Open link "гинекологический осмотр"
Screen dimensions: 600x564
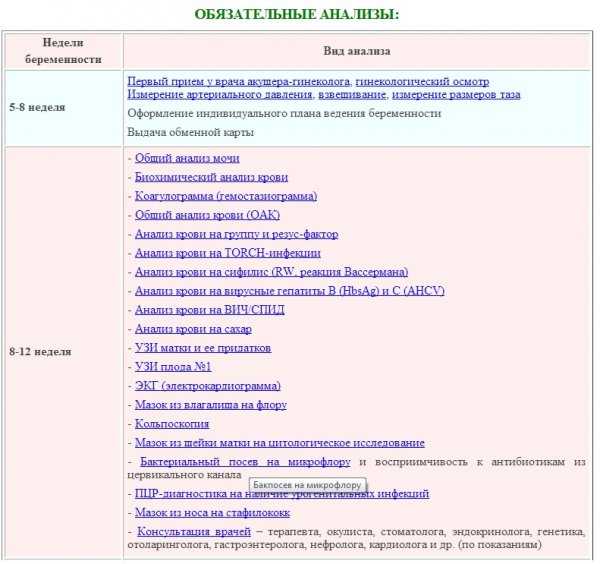tap(422, 82)
